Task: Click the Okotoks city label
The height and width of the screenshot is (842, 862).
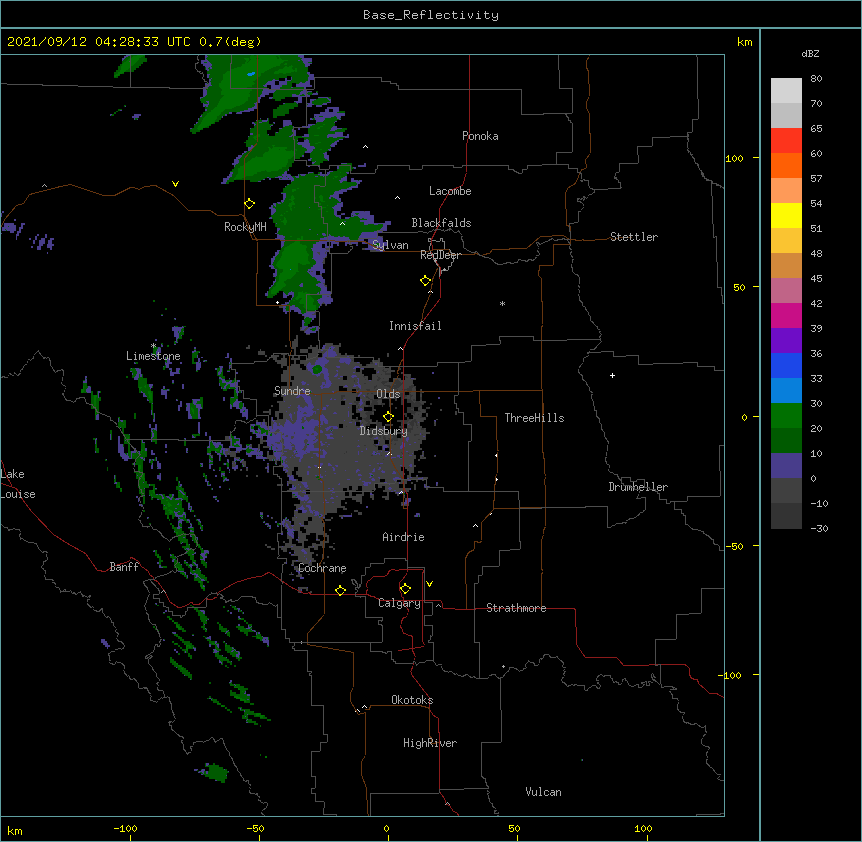Action: coord(412,700)
